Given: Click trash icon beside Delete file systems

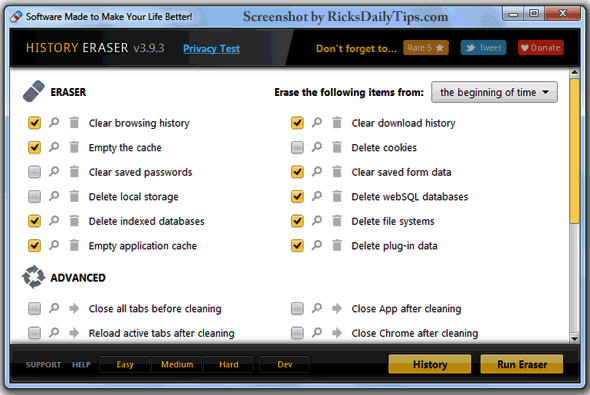Looking at the screenshot, I should click(337, 220).
